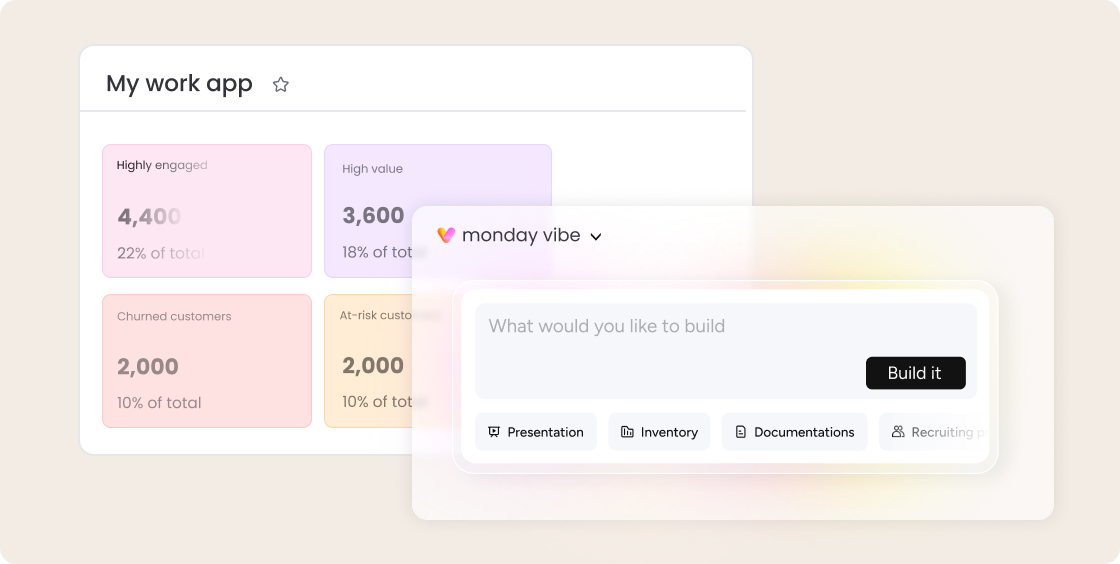Star the My work app title
The image size is (1120, 564).
281,85
